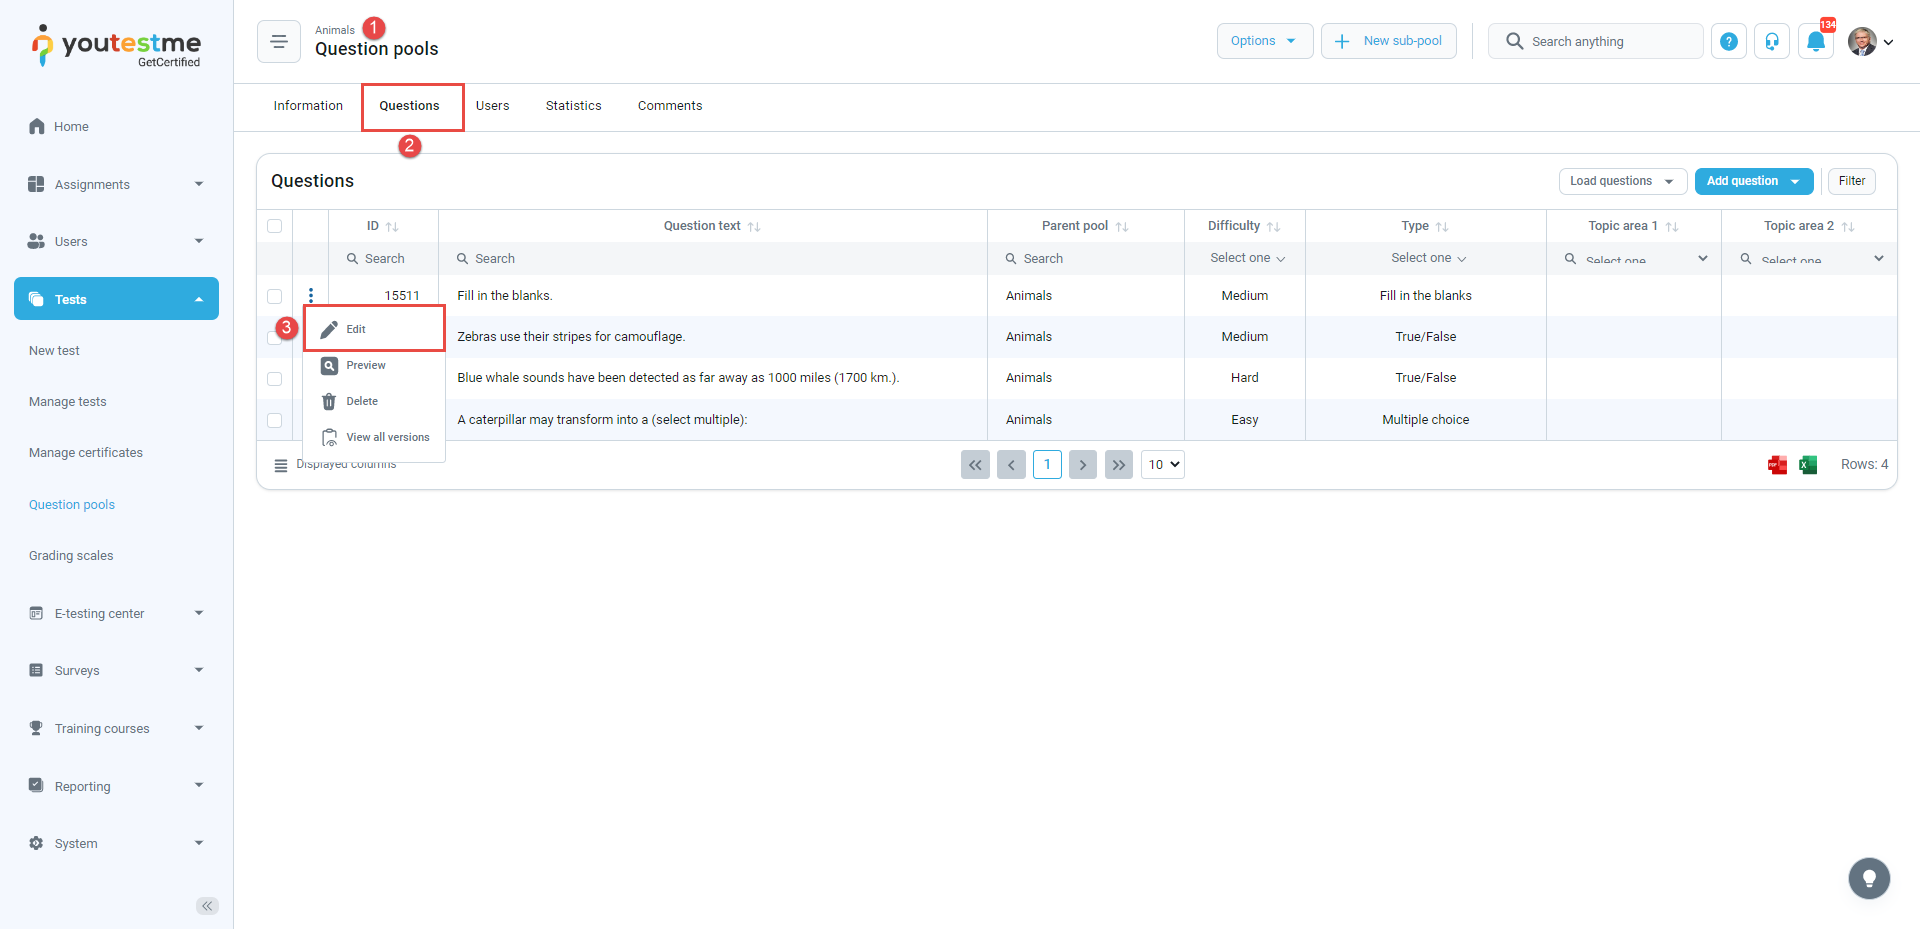Check the Blue whale question row checkbox
1920x929 pixels.
click(275, 379)
